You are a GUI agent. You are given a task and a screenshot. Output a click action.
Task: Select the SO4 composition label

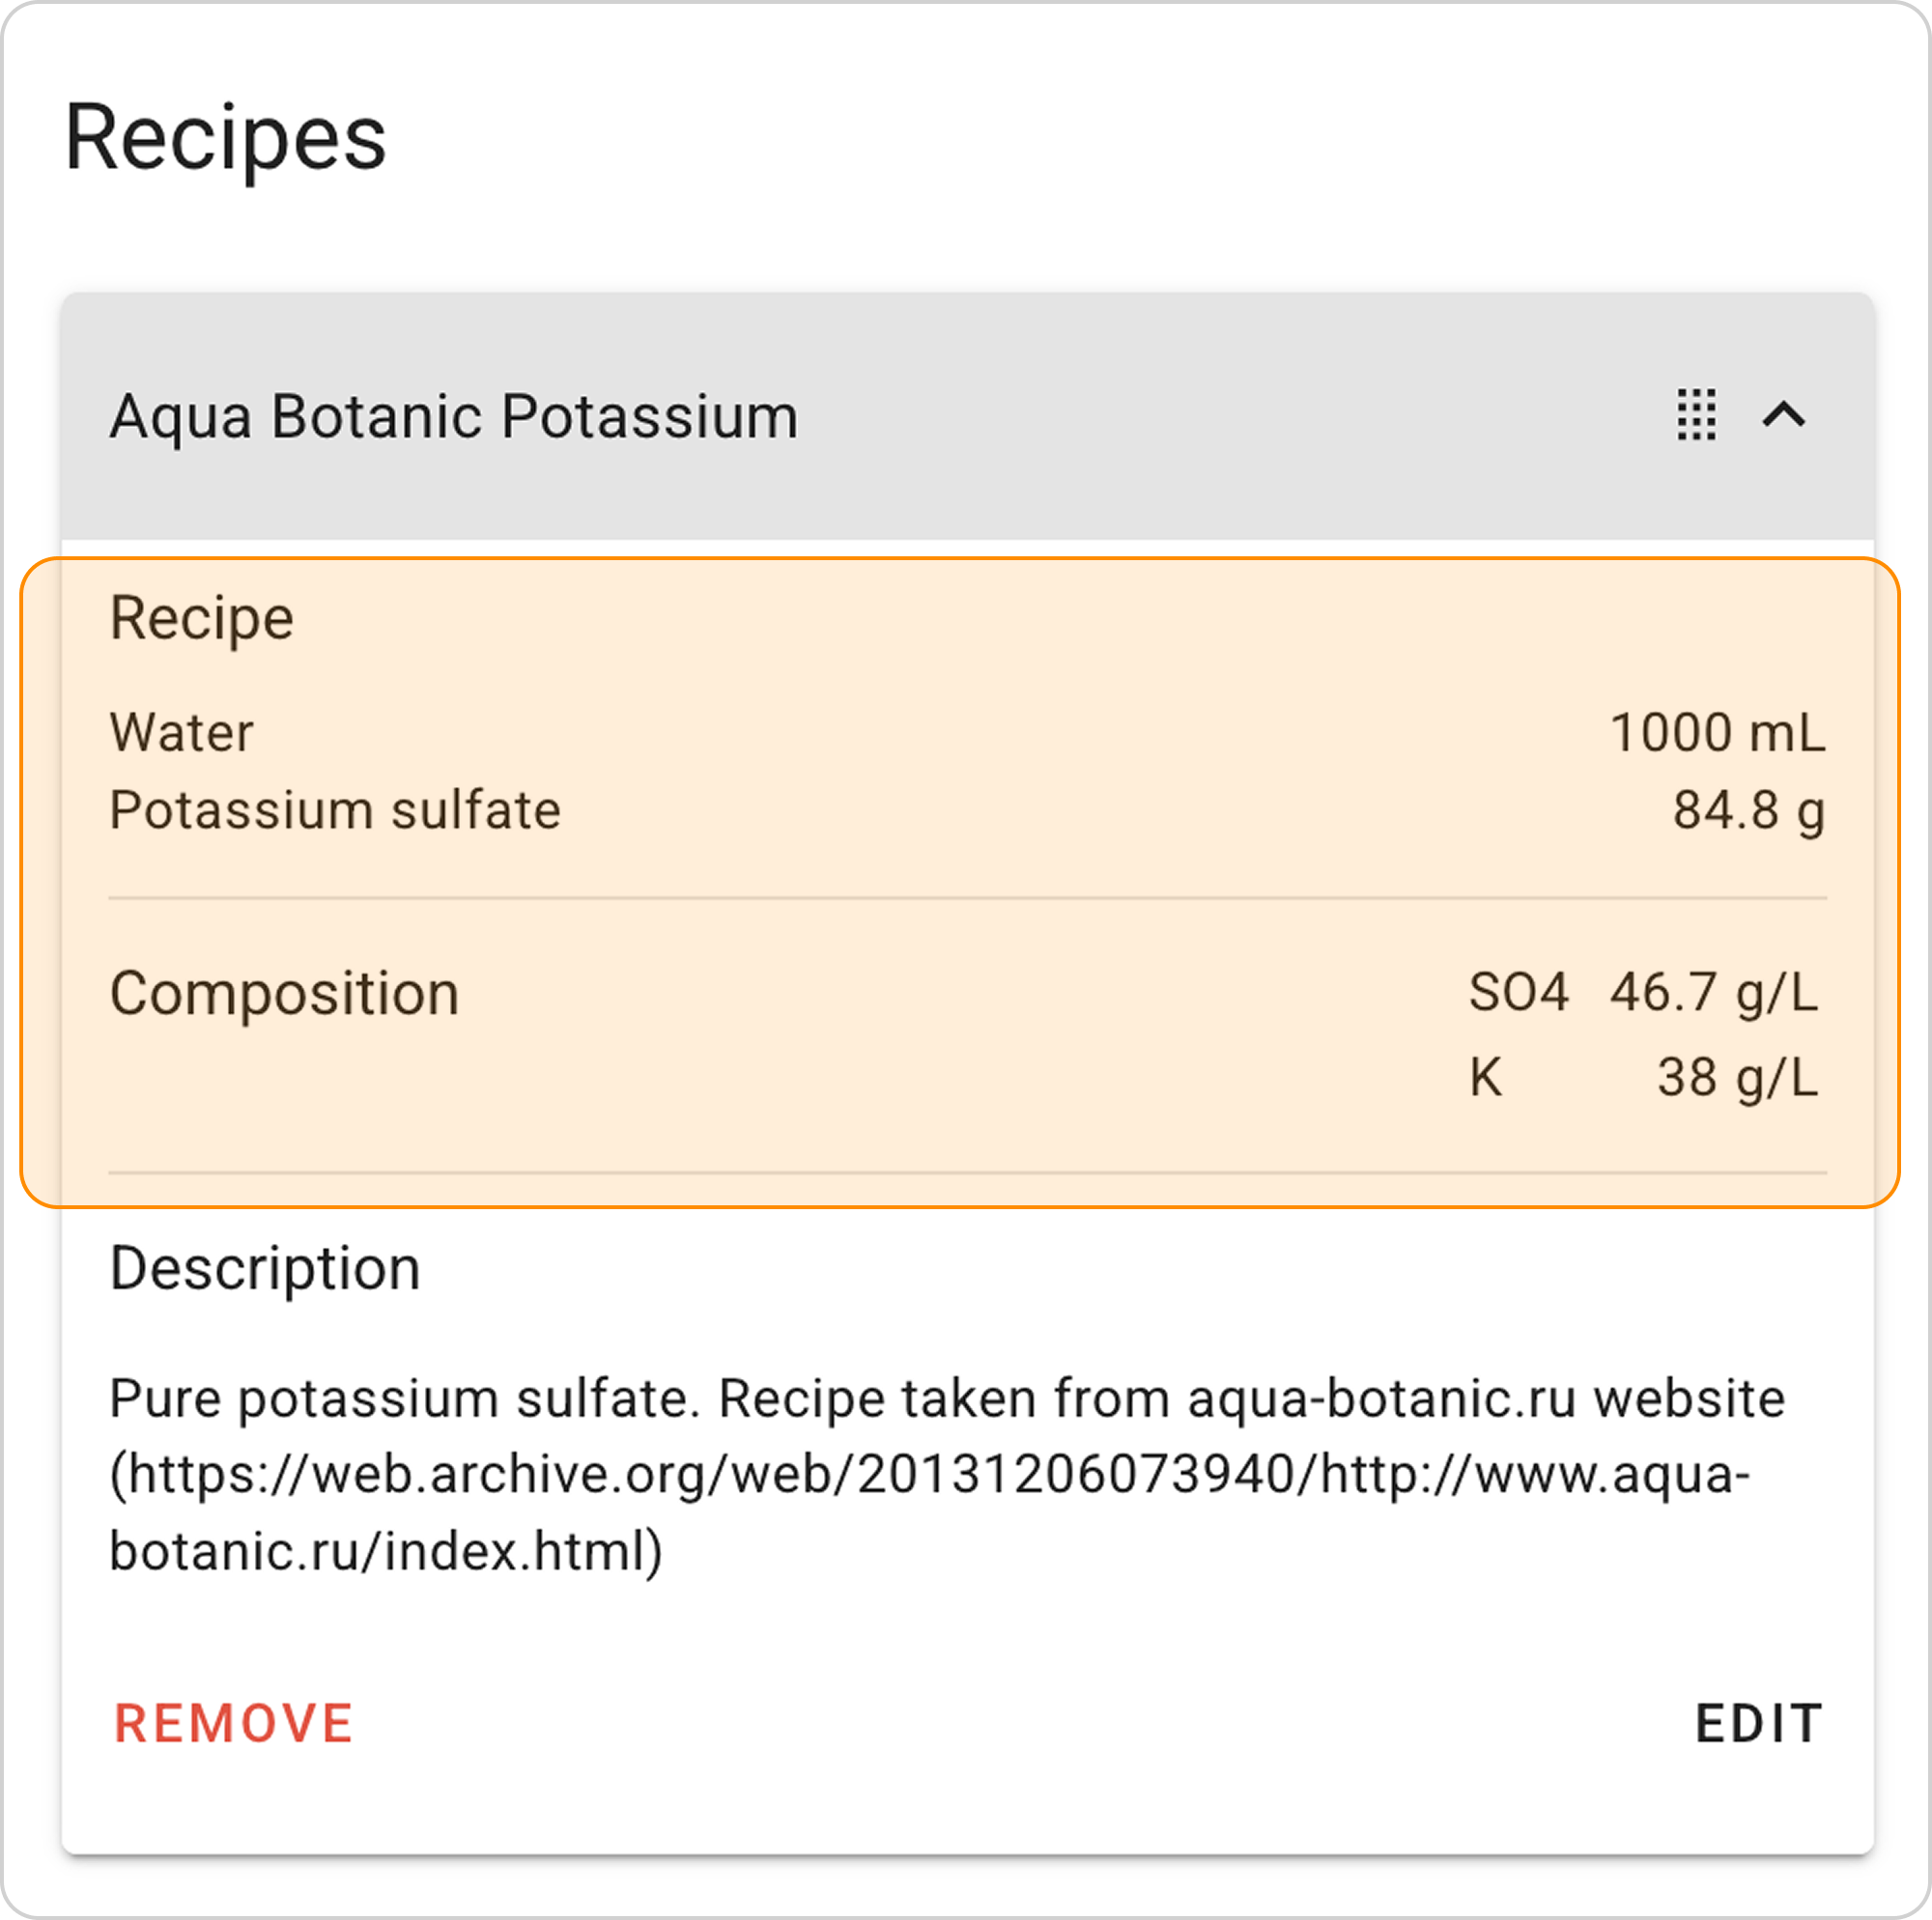click(x=1517, y=993)
